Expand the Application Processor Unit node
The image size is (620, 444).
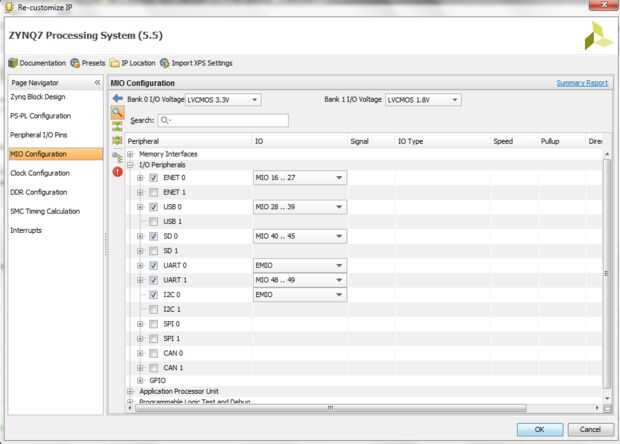click(130, 391)
